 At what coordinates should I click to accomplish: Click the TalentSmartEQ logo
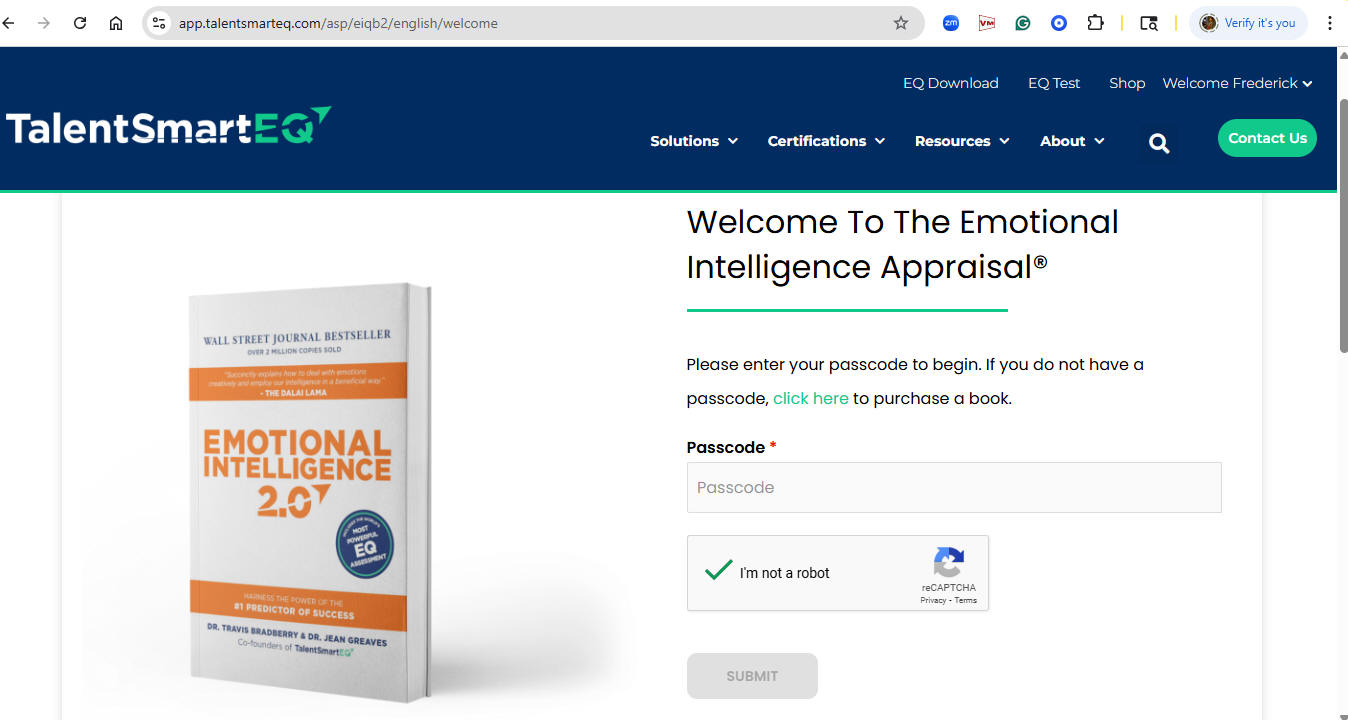pyautogui.click(x=168, y=126)
